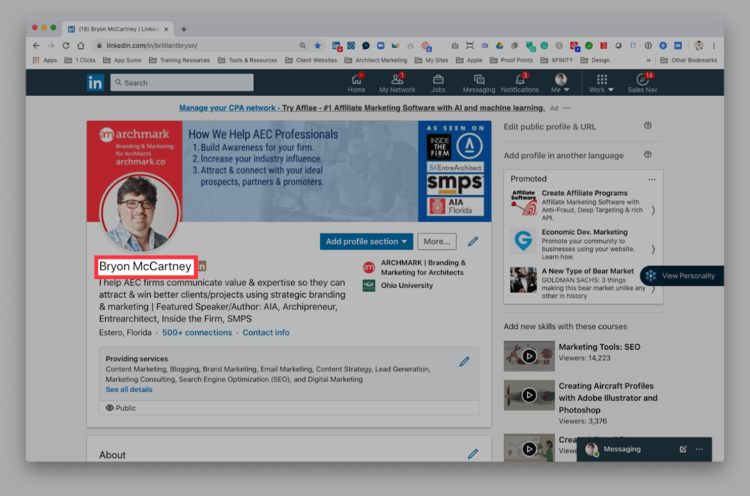Click browser forward arrow
The width and height of the screenshot is (750, 496).
pos(51,45)
